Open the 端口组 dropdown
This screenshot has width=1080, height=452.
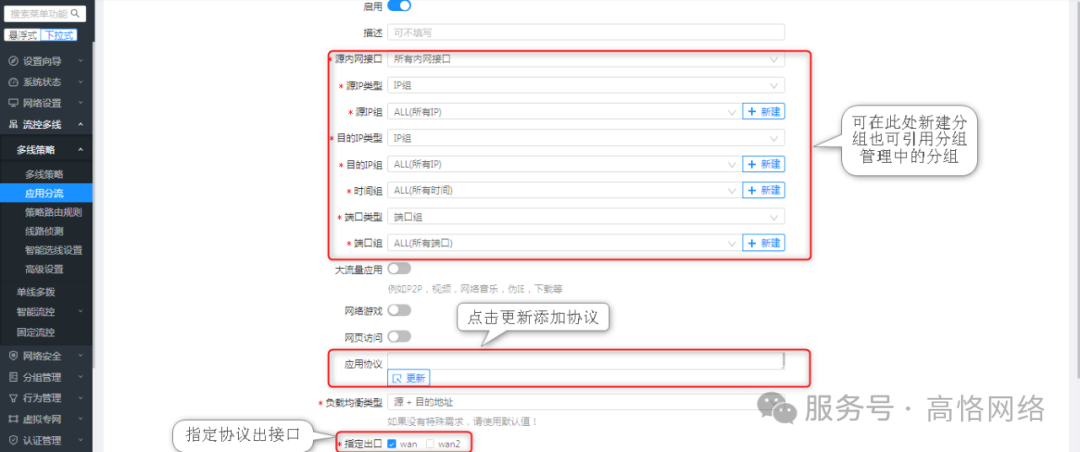pyautogui.click(x=563, y=243)
